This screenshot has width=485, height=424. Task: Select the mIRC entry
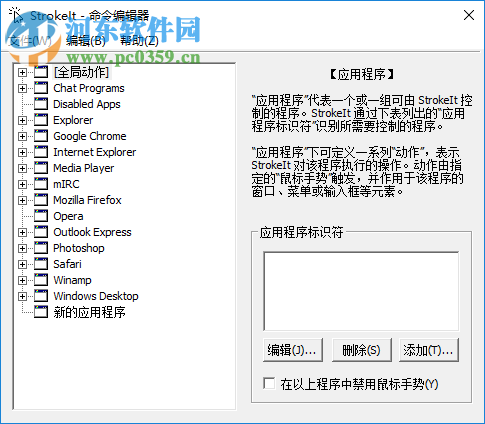tap(66, 184)
